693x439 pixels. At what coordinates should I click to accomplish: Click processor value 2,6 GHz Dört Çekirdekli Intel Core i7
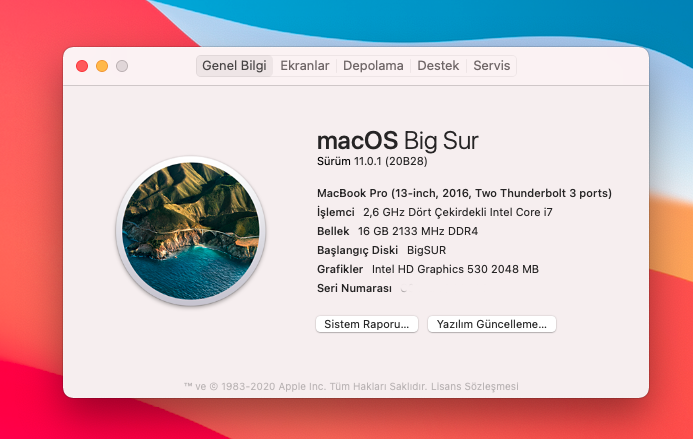pyautogui.click(x=458, y=212)
